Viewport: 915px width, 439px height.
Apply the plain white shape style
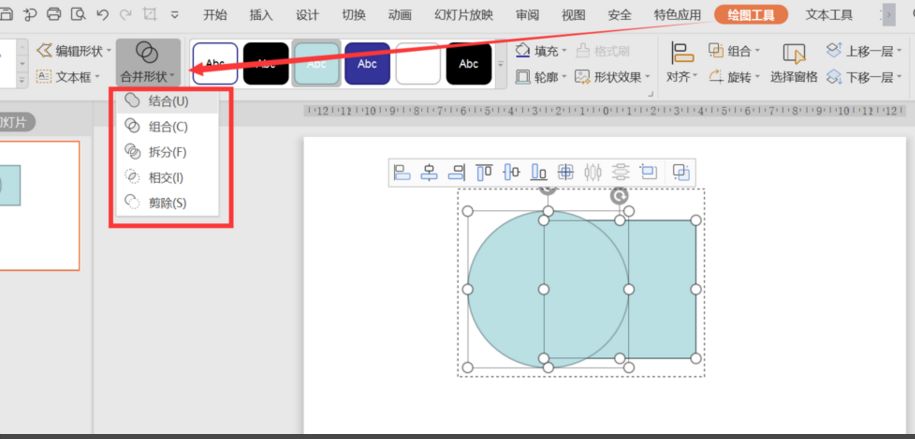(418, 64)
